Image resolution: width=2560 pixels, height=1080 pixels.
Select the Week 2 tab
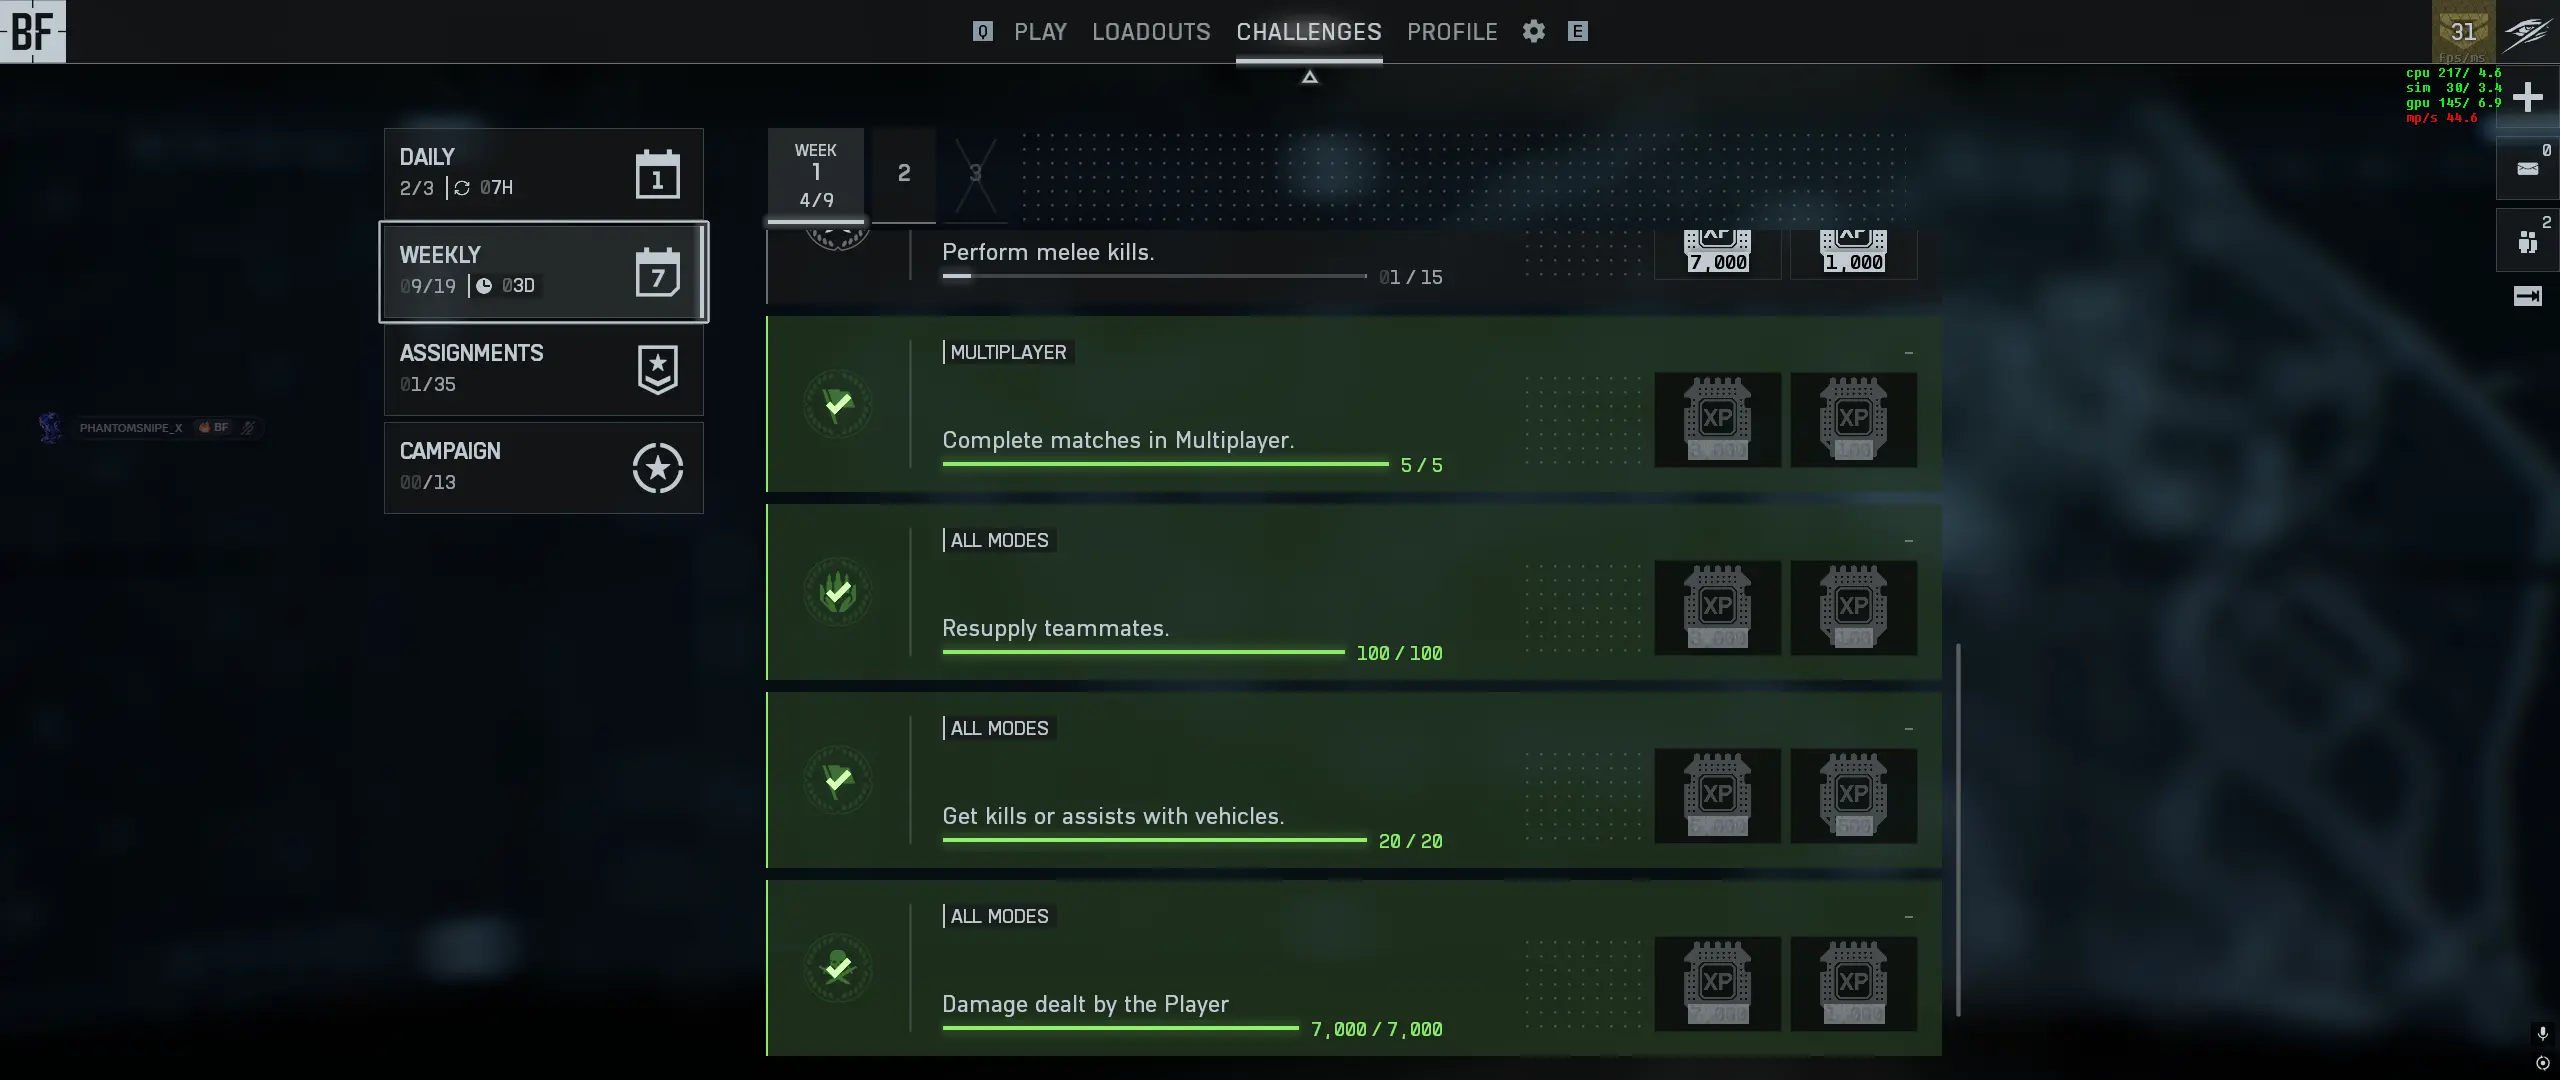pyautogui.click(x=904, y=174)
